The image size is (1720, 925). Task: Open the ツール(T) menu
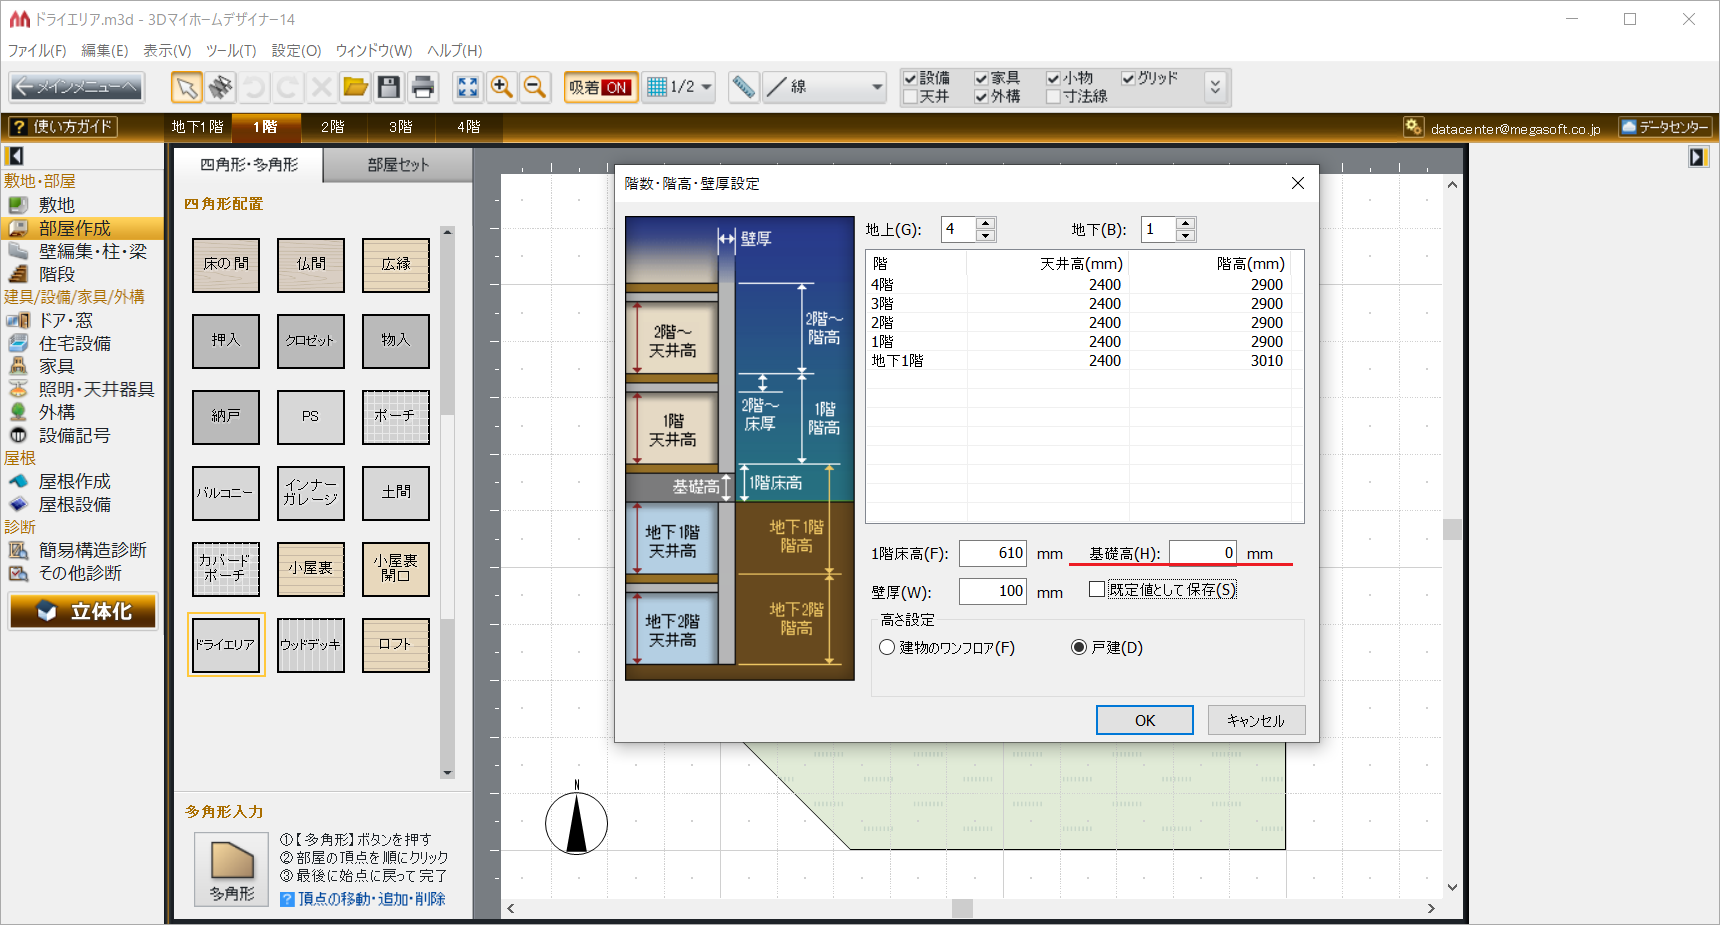click(231, 50)
